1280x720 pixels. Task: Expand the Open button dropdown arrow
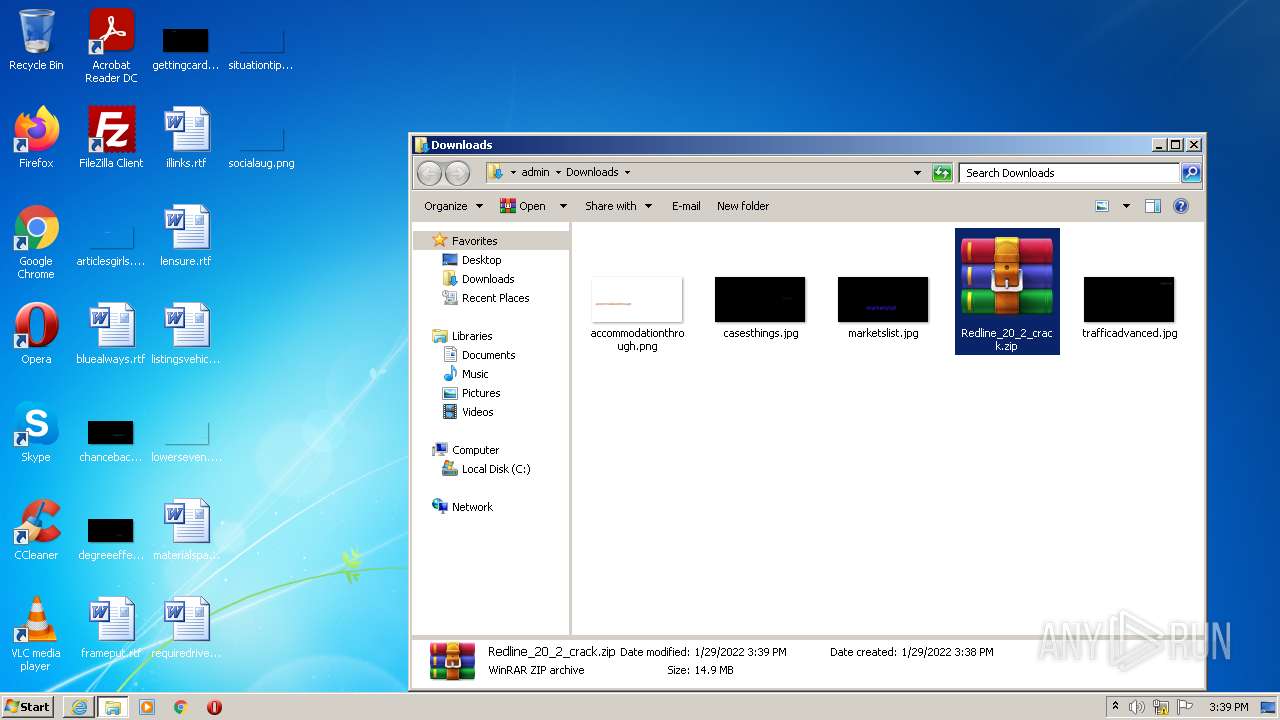563,206
